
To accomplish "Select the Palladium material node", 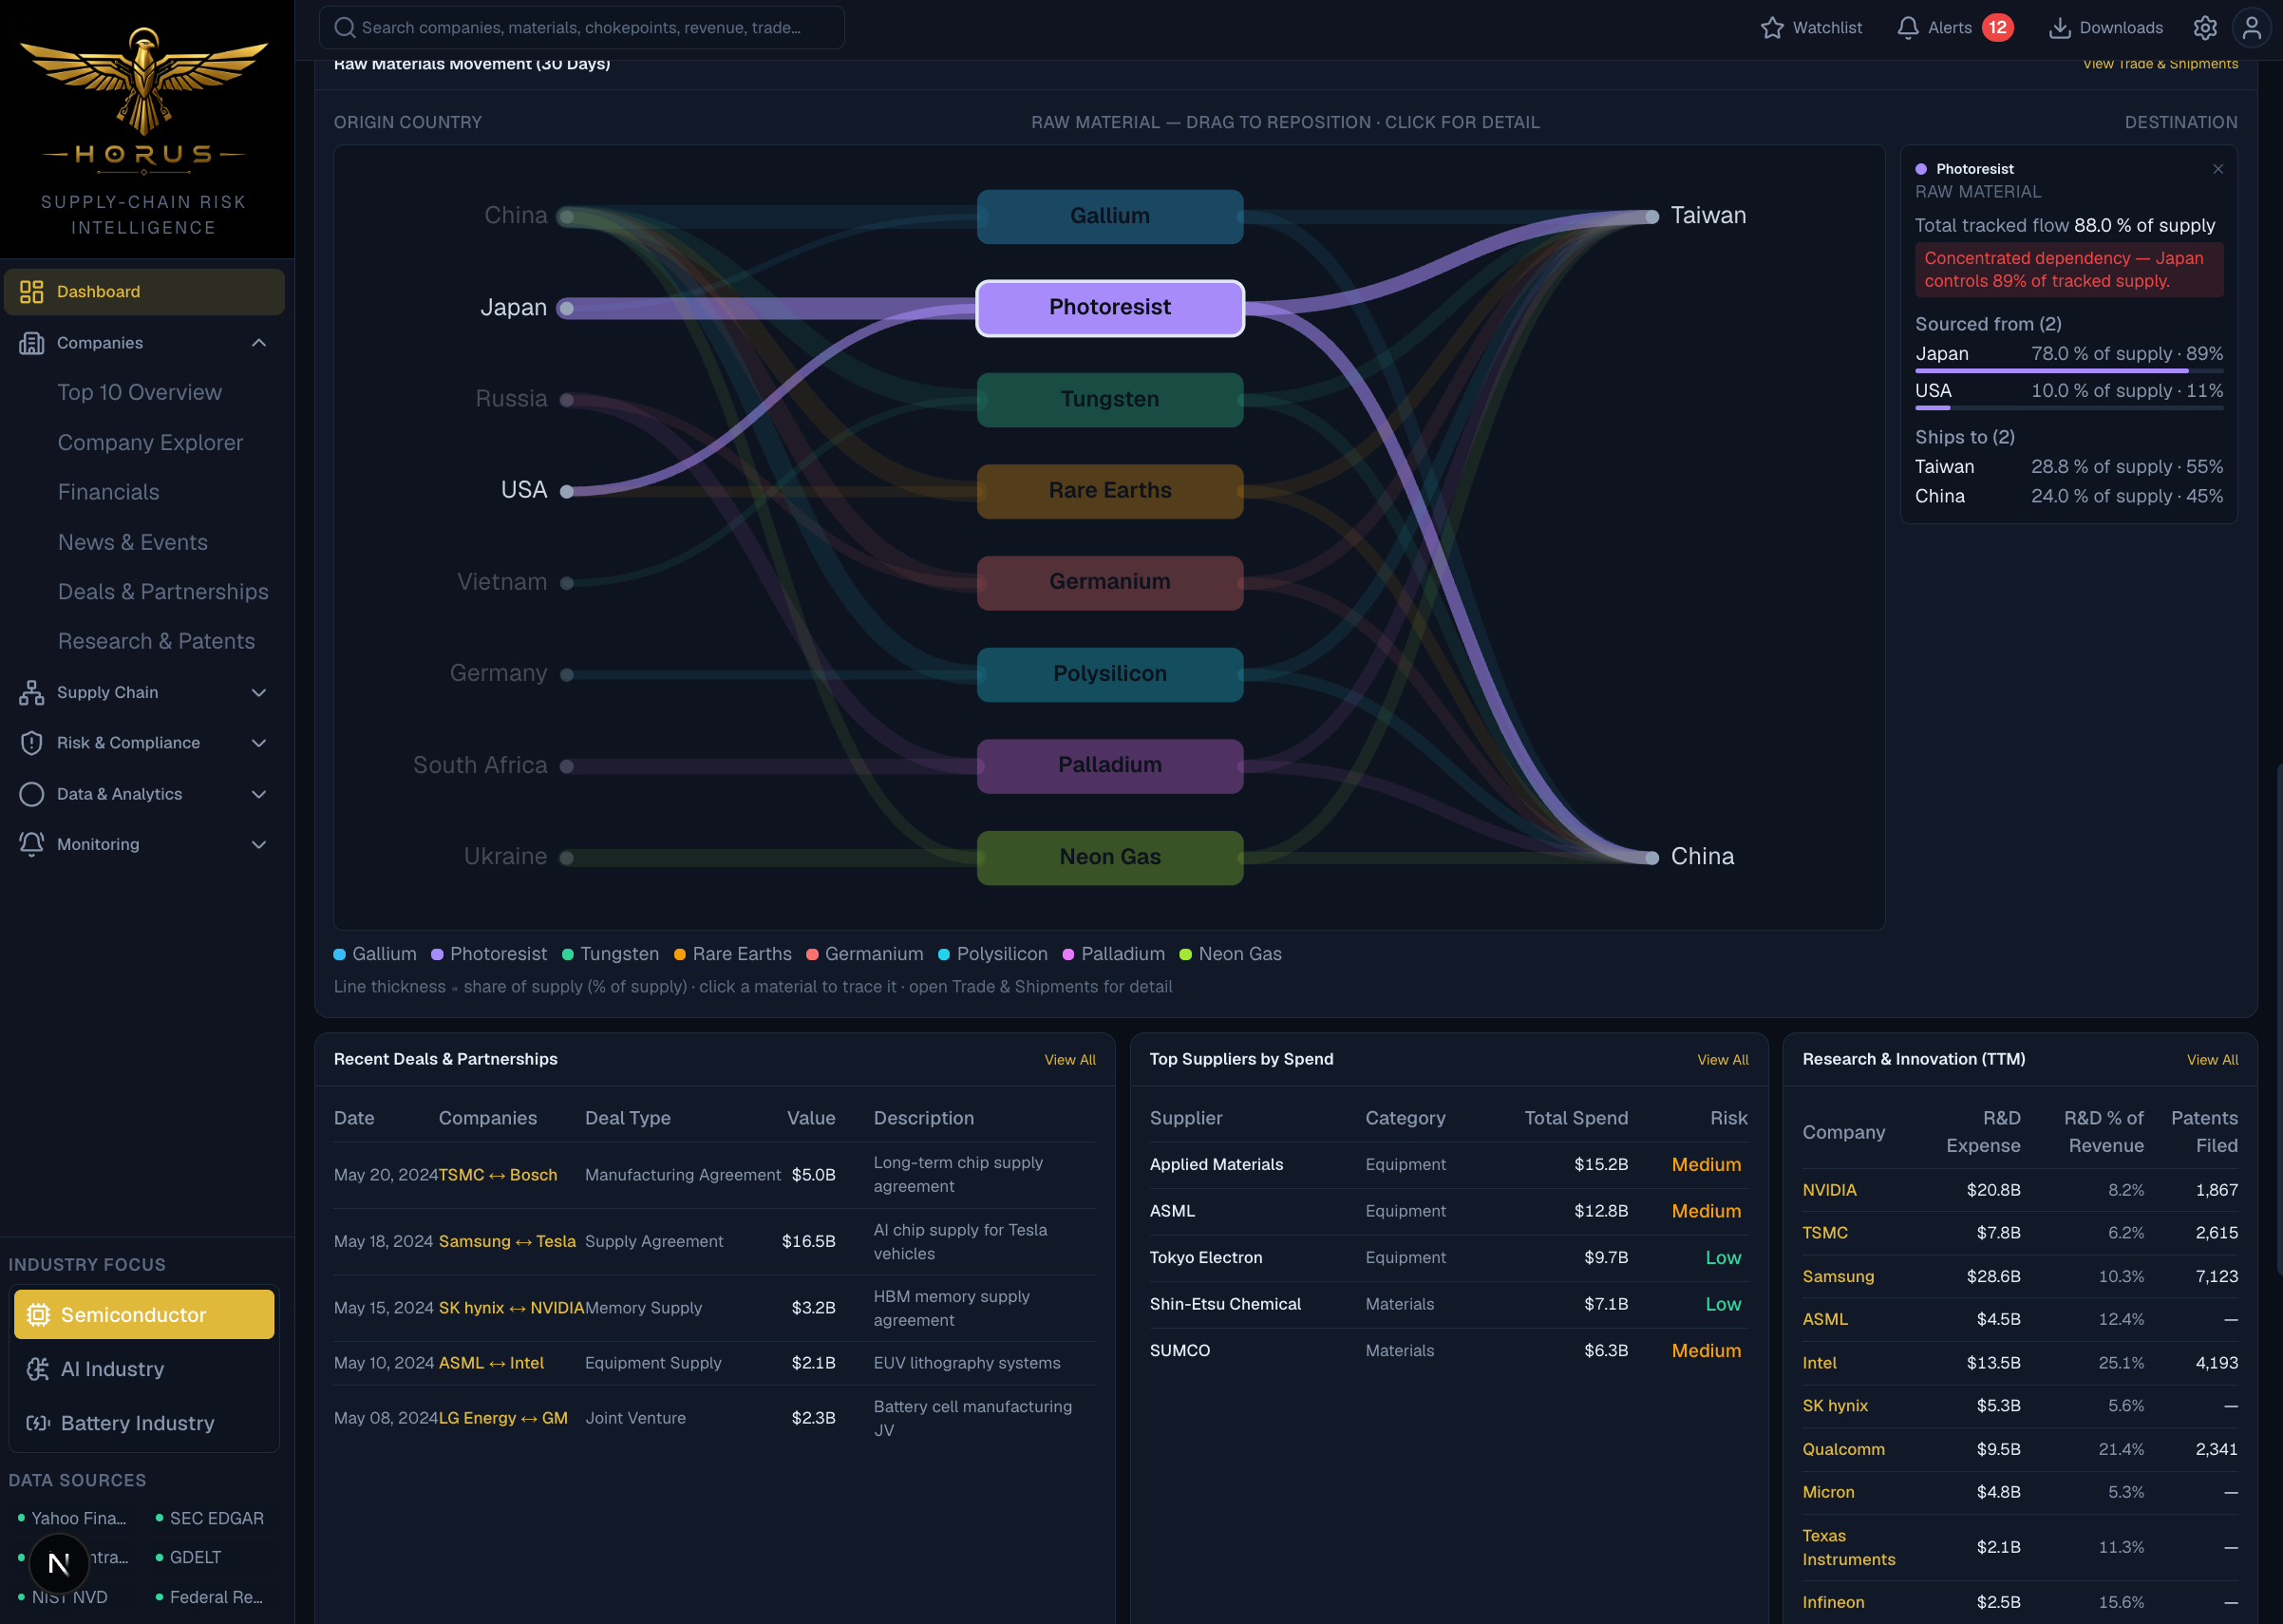I will click(1110, 766).
